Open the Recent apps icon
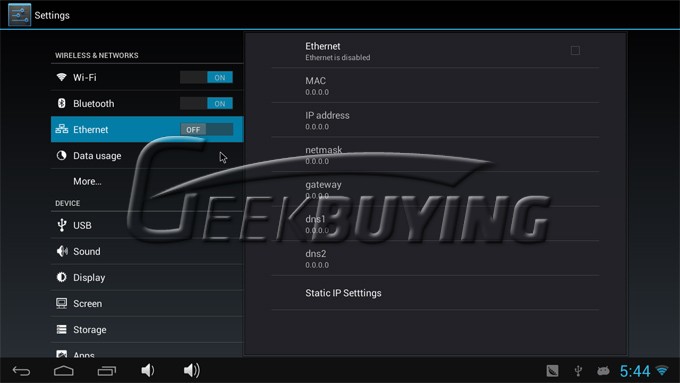The width and height of the screenshot is (680, 383). pyautogui.click(x=107, y=371)
